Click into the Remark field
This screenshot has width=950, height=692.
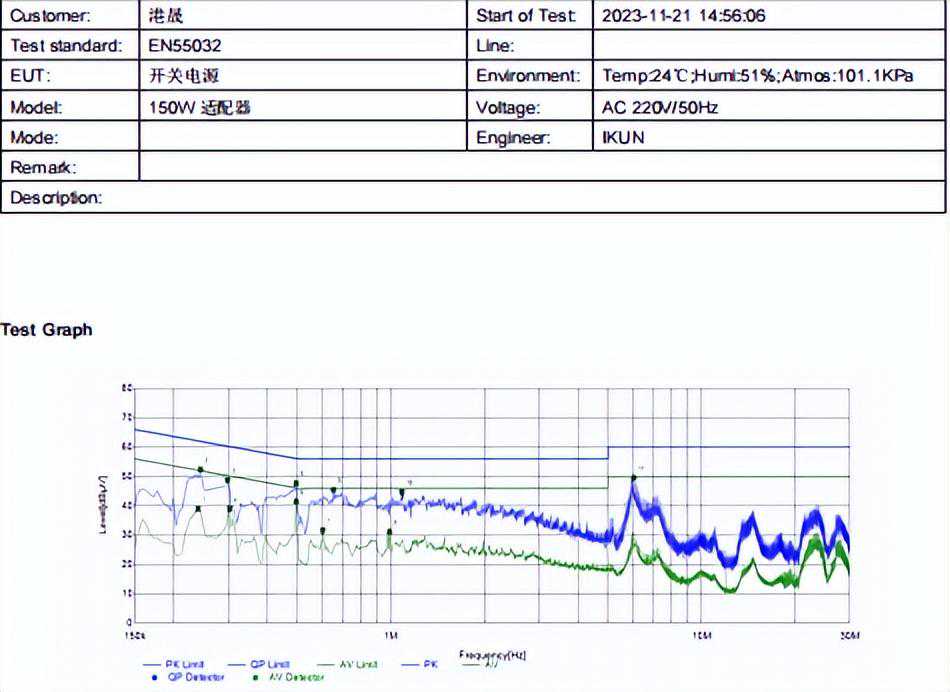(x=541, y=167)
